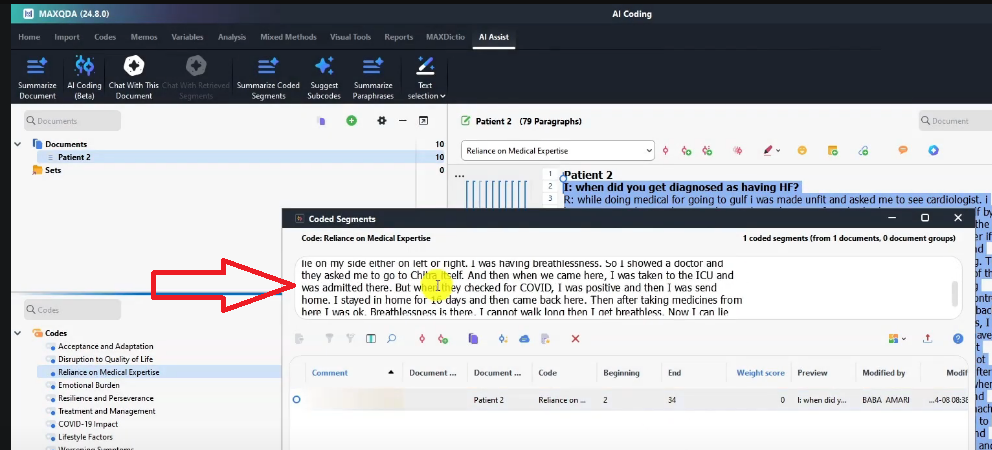Viewport: 992px width, 450px height.
Task: Click the AI Coding (Beta) icon
Action: [x=85, y=66]
